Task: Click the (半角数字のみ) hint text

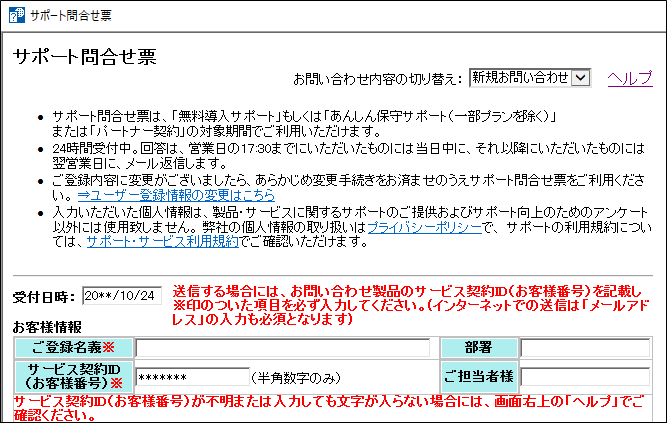Action: (296, 378)
